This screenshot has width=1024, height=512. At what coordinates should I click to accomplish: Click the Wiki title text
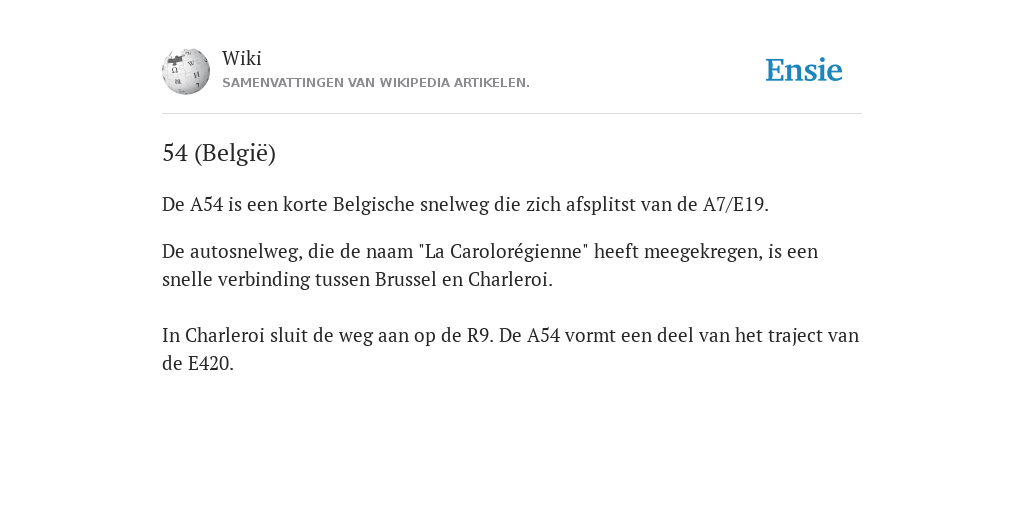[x=242, y=58]
